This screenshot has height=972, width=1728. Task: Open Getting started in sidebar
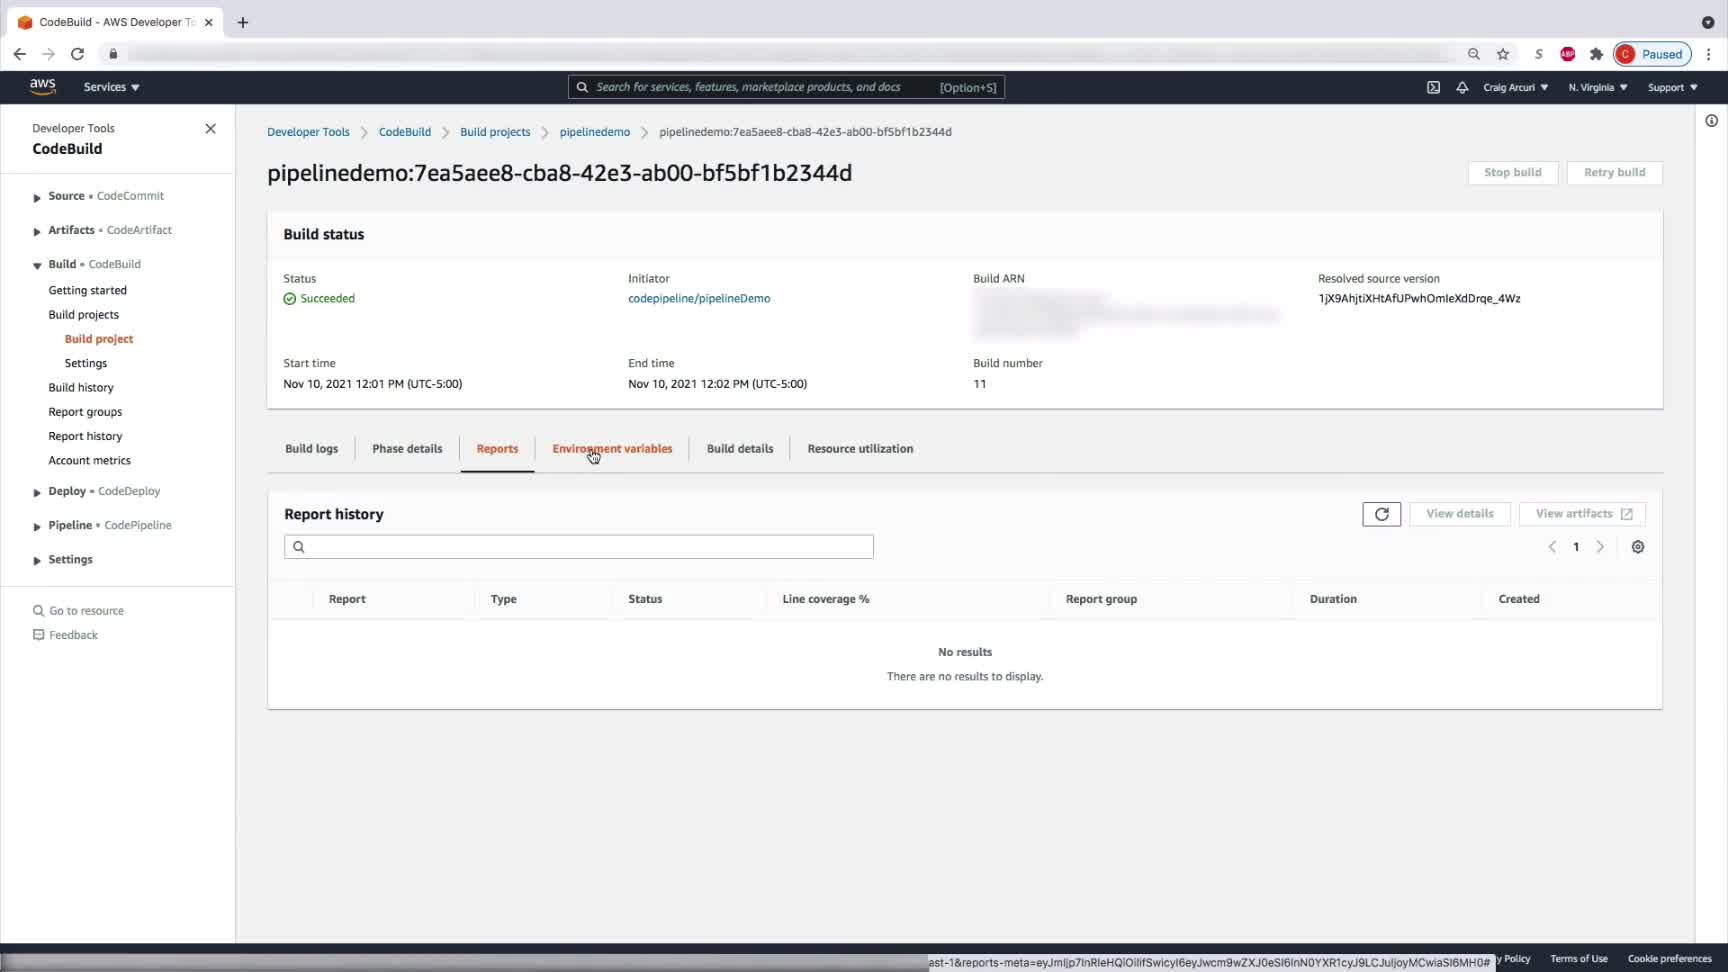(88, 291)
